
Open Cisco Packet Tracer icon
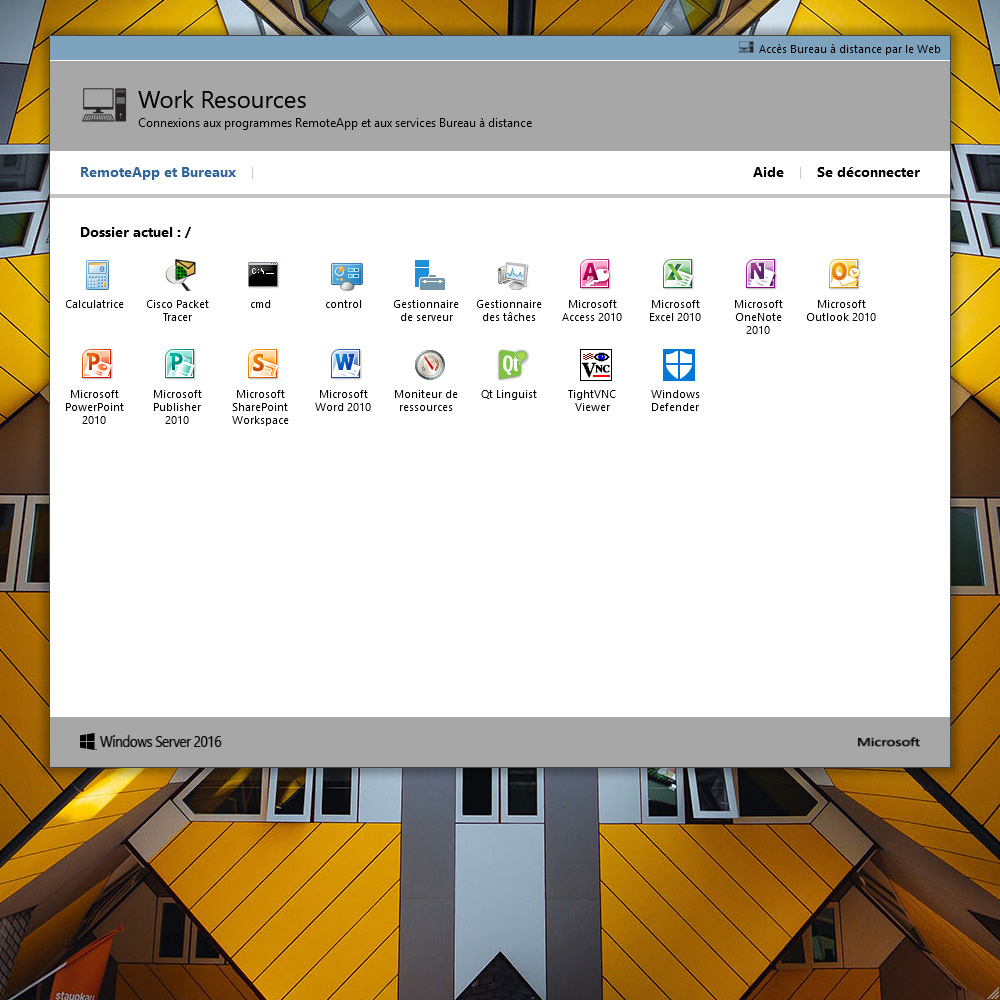click(180, 275)
